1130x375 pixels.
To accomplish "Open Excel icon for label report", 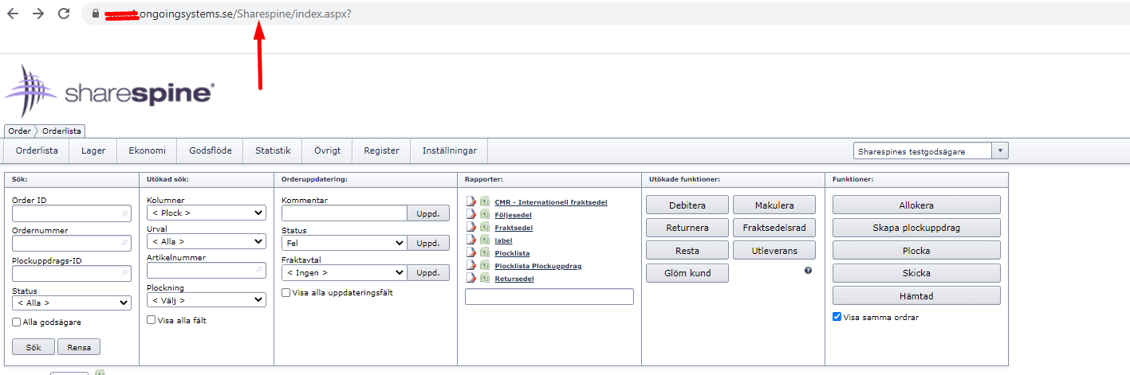I will pos(485,240).
